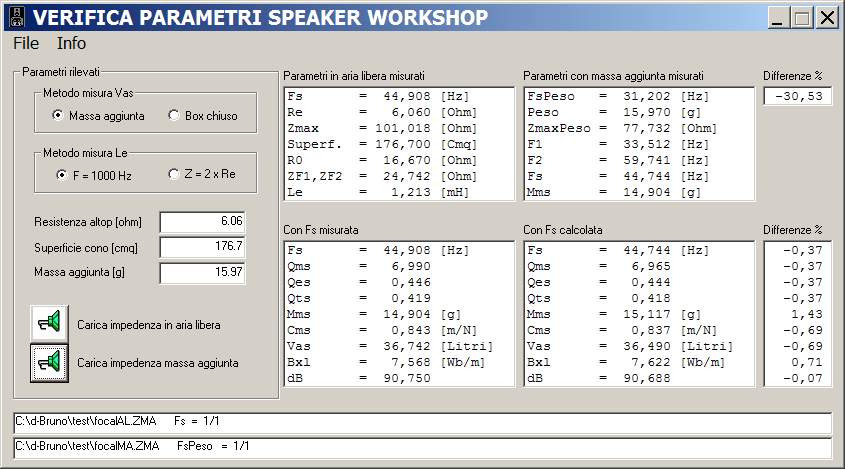Click the FsPeso = 31,202 Hz row
845x469 pixels.
[639, 96]
